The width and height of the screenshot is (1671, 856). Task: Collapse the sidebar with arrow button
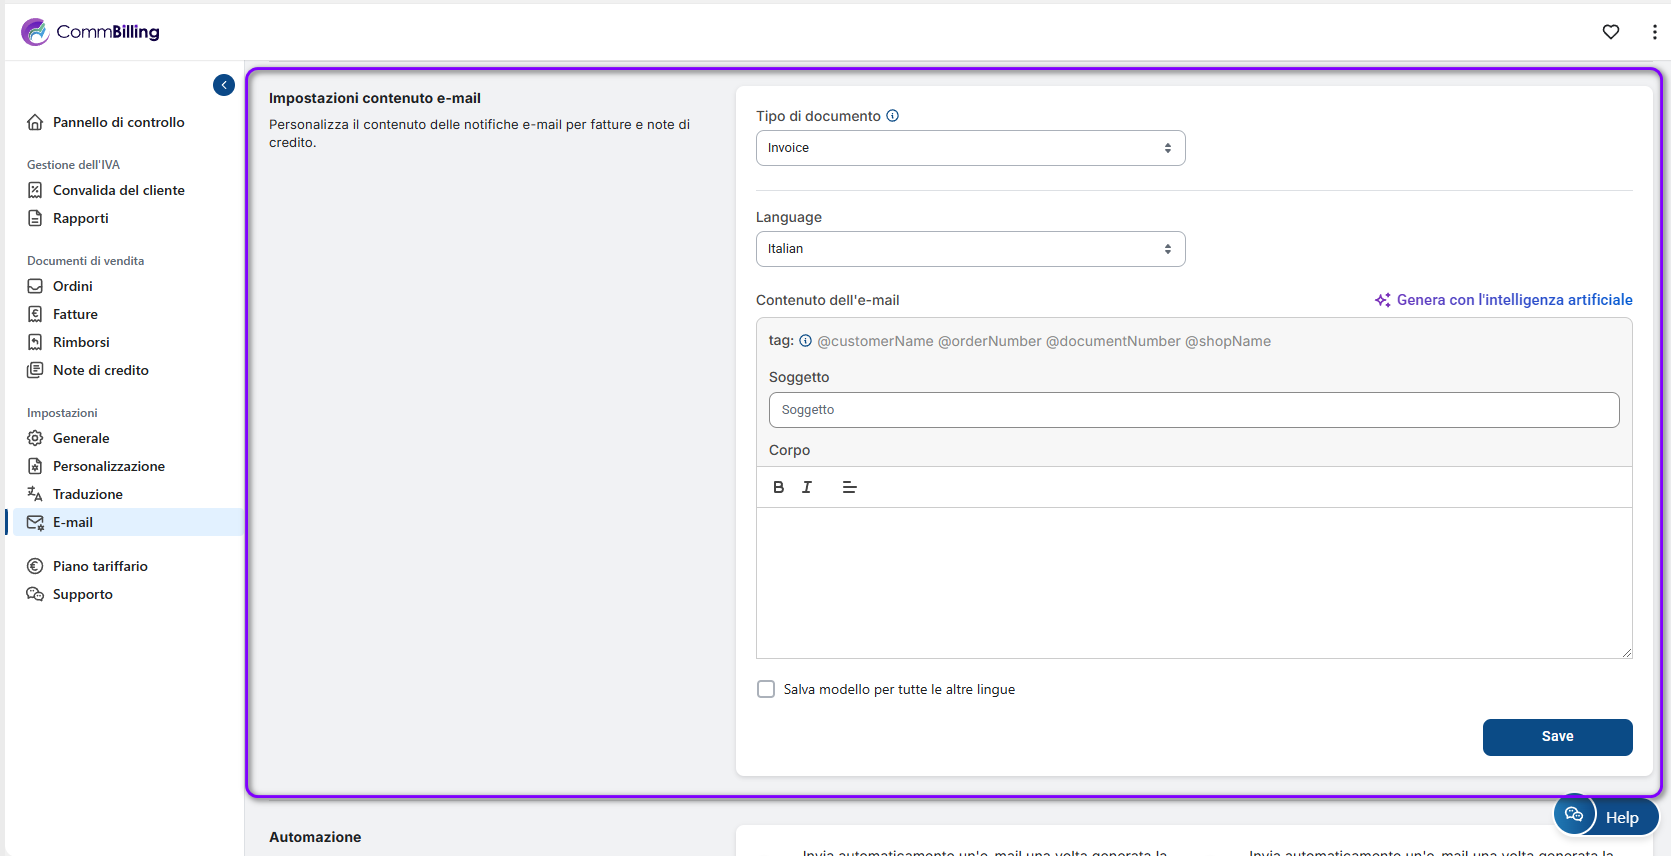point(224,85)
